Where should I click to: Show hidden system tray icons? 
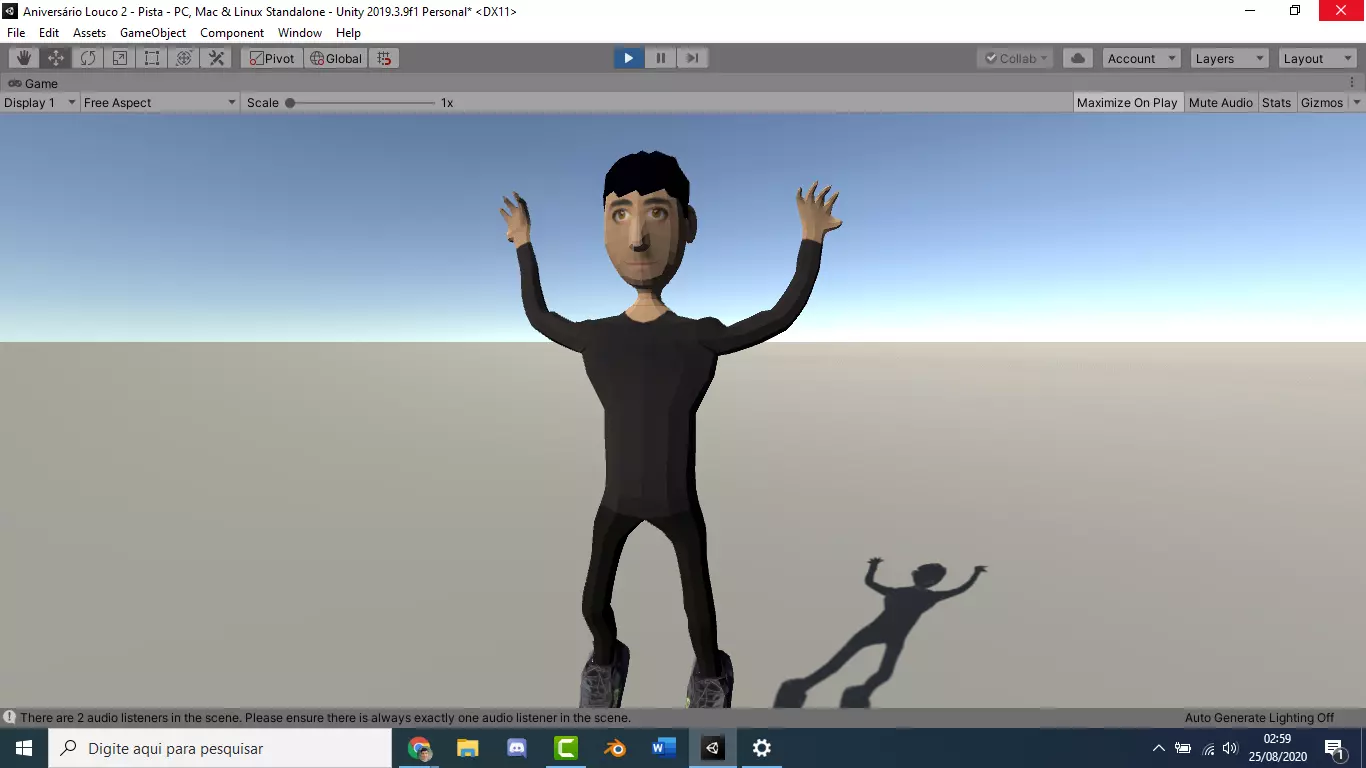pyautogui.click(x=1159, y=748)
